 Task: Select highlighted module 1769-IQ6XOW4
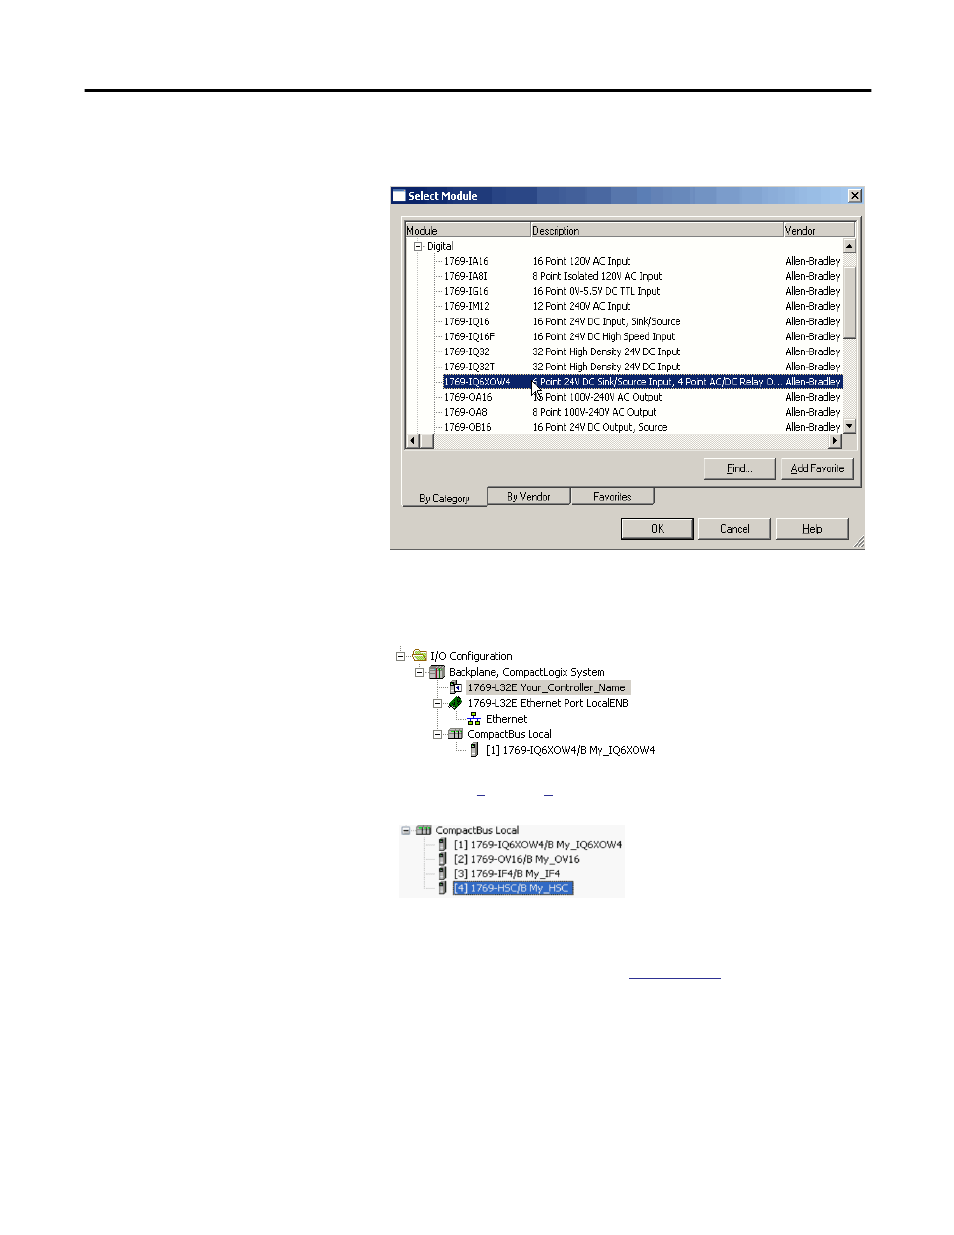tap(643, 381)
